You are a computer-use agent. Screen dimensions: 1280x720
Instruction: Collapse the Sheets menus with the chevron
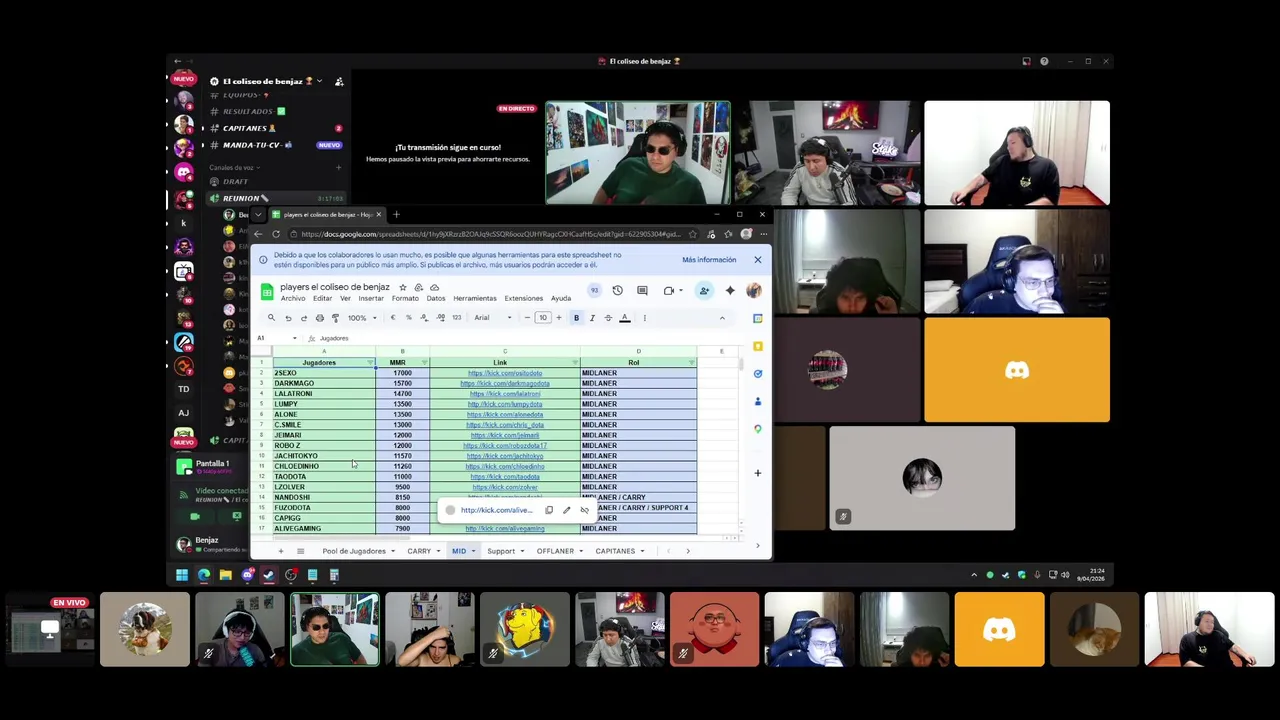click(722, 318)
